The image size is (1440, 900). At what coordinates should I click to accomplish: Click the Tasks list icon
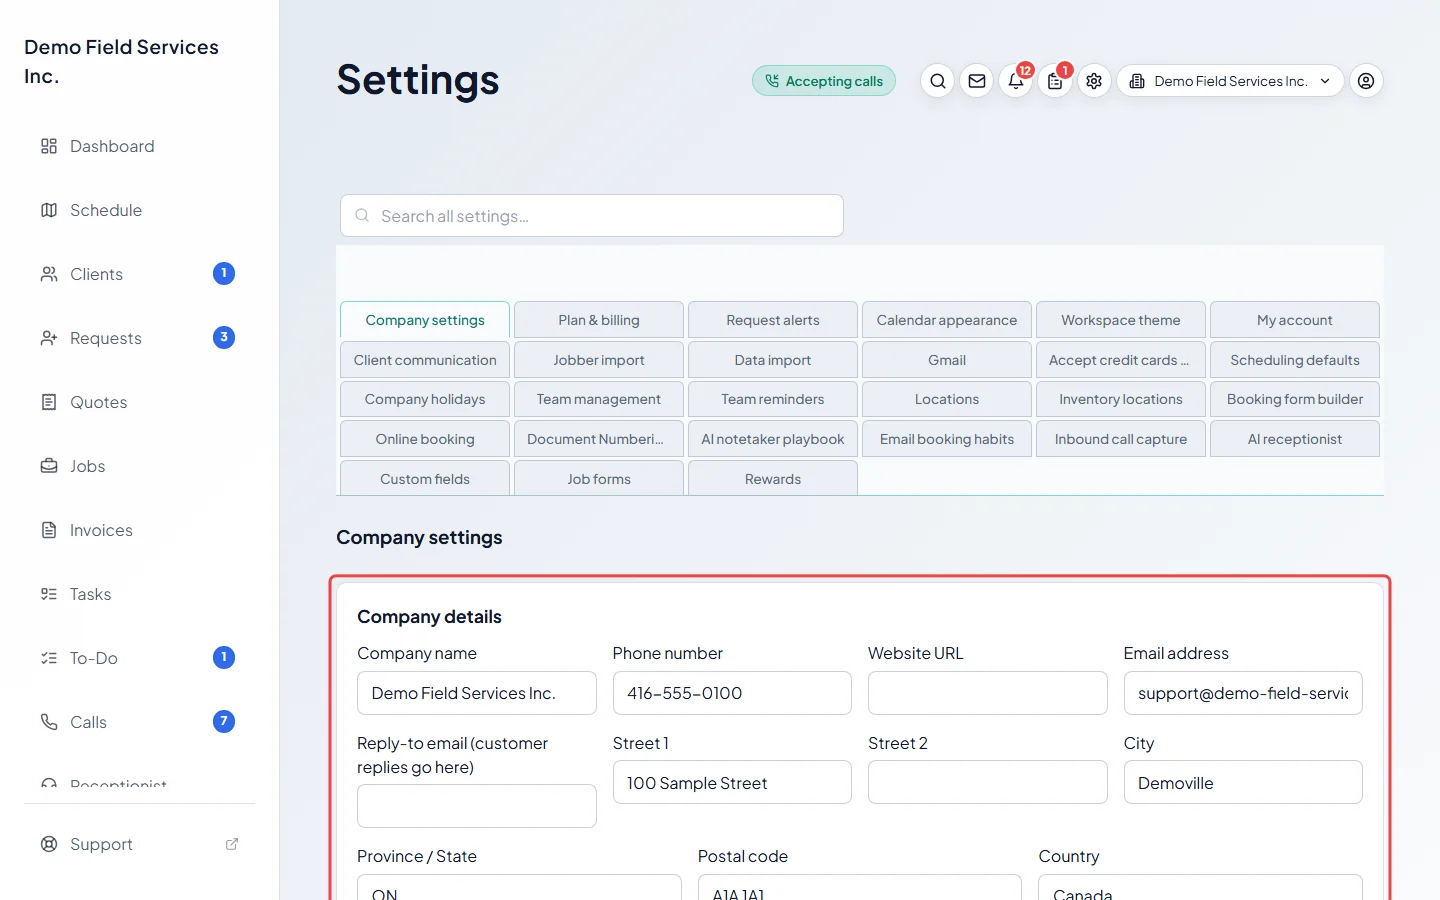coord(49,594)
